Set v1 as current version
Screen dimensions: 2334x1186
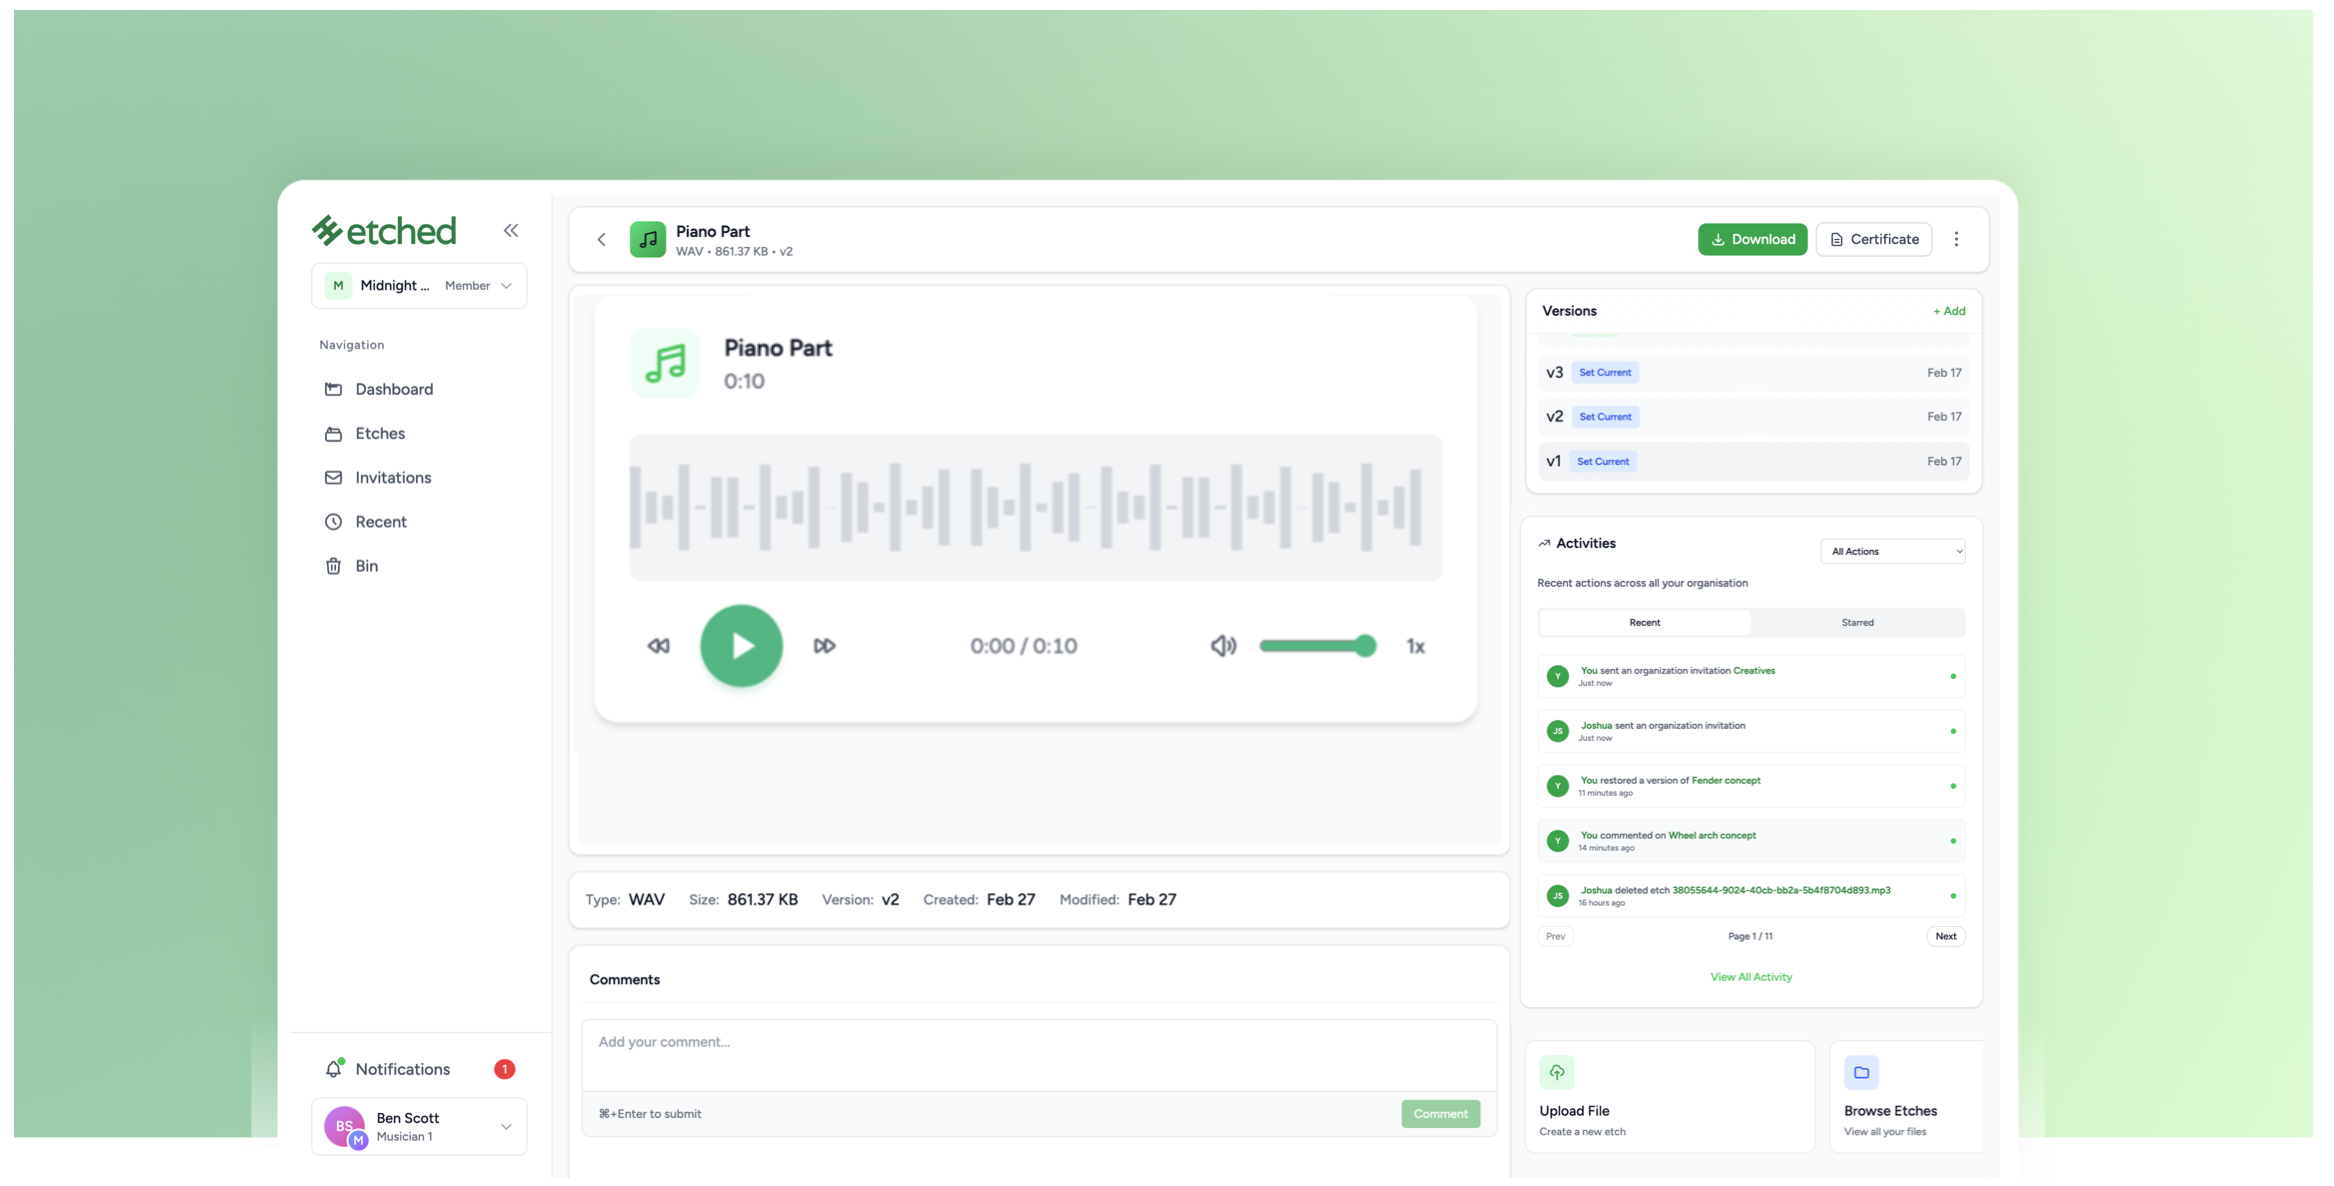click(1602, 462)
